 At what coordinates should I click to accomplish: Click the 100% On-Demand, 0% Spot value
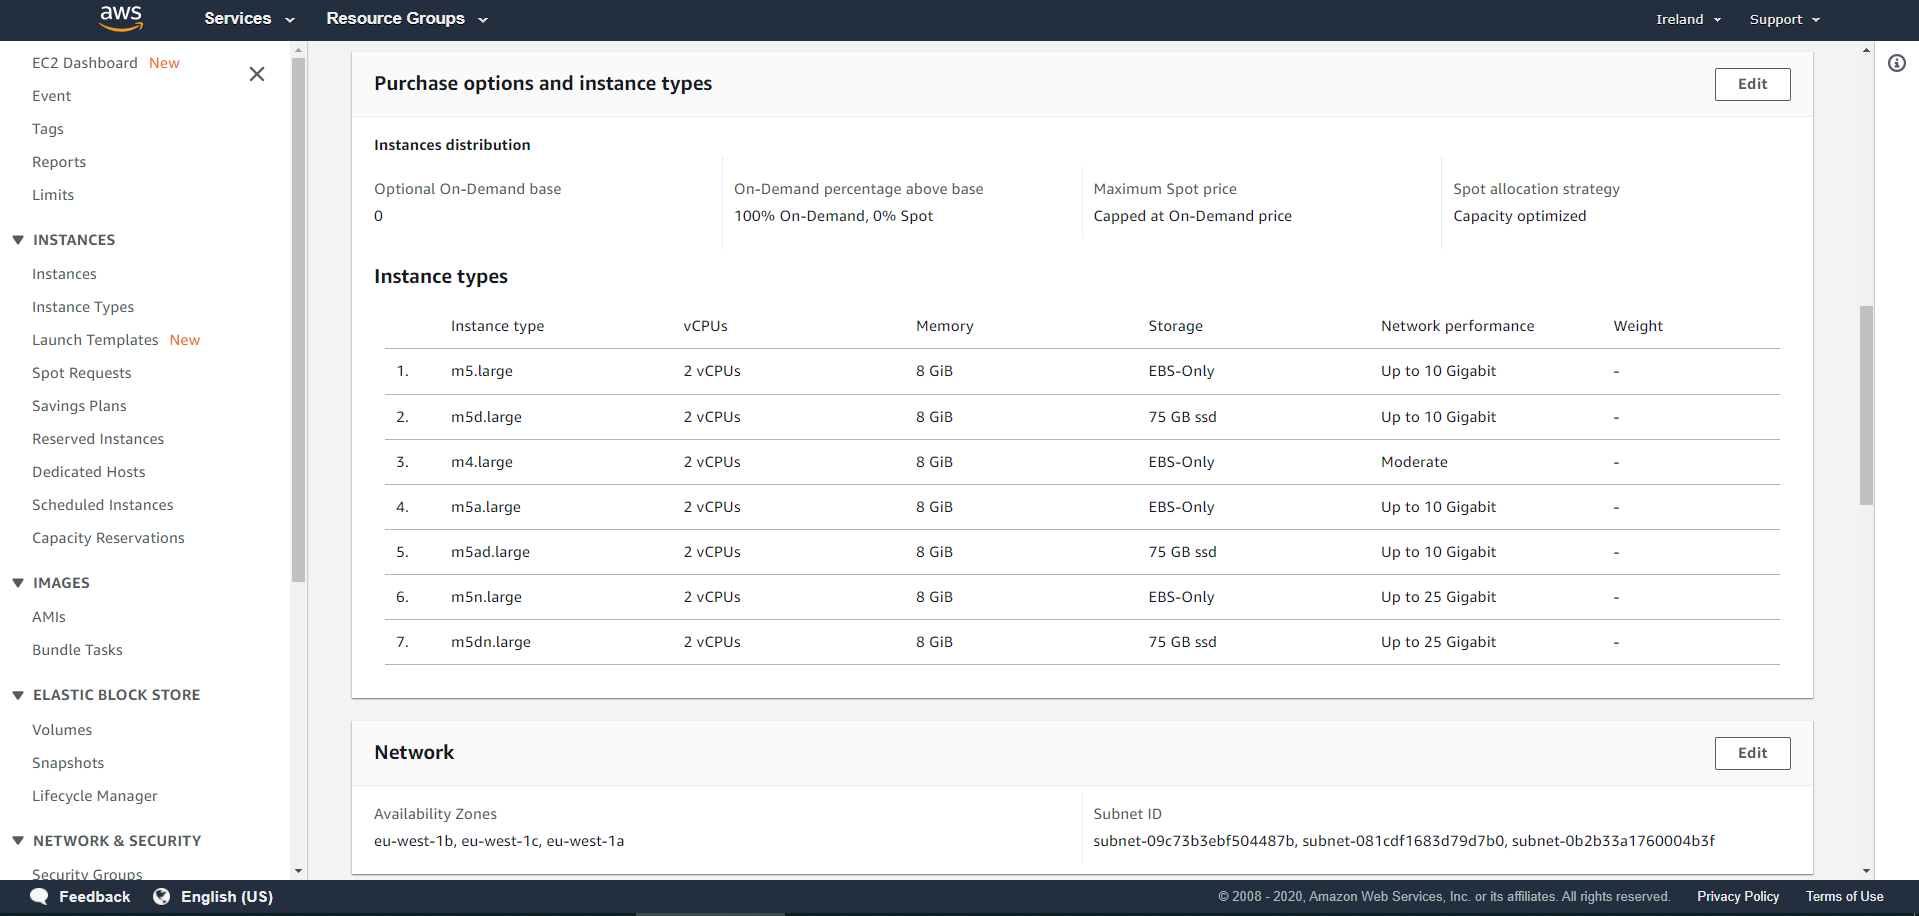click(x=833, y=216)
